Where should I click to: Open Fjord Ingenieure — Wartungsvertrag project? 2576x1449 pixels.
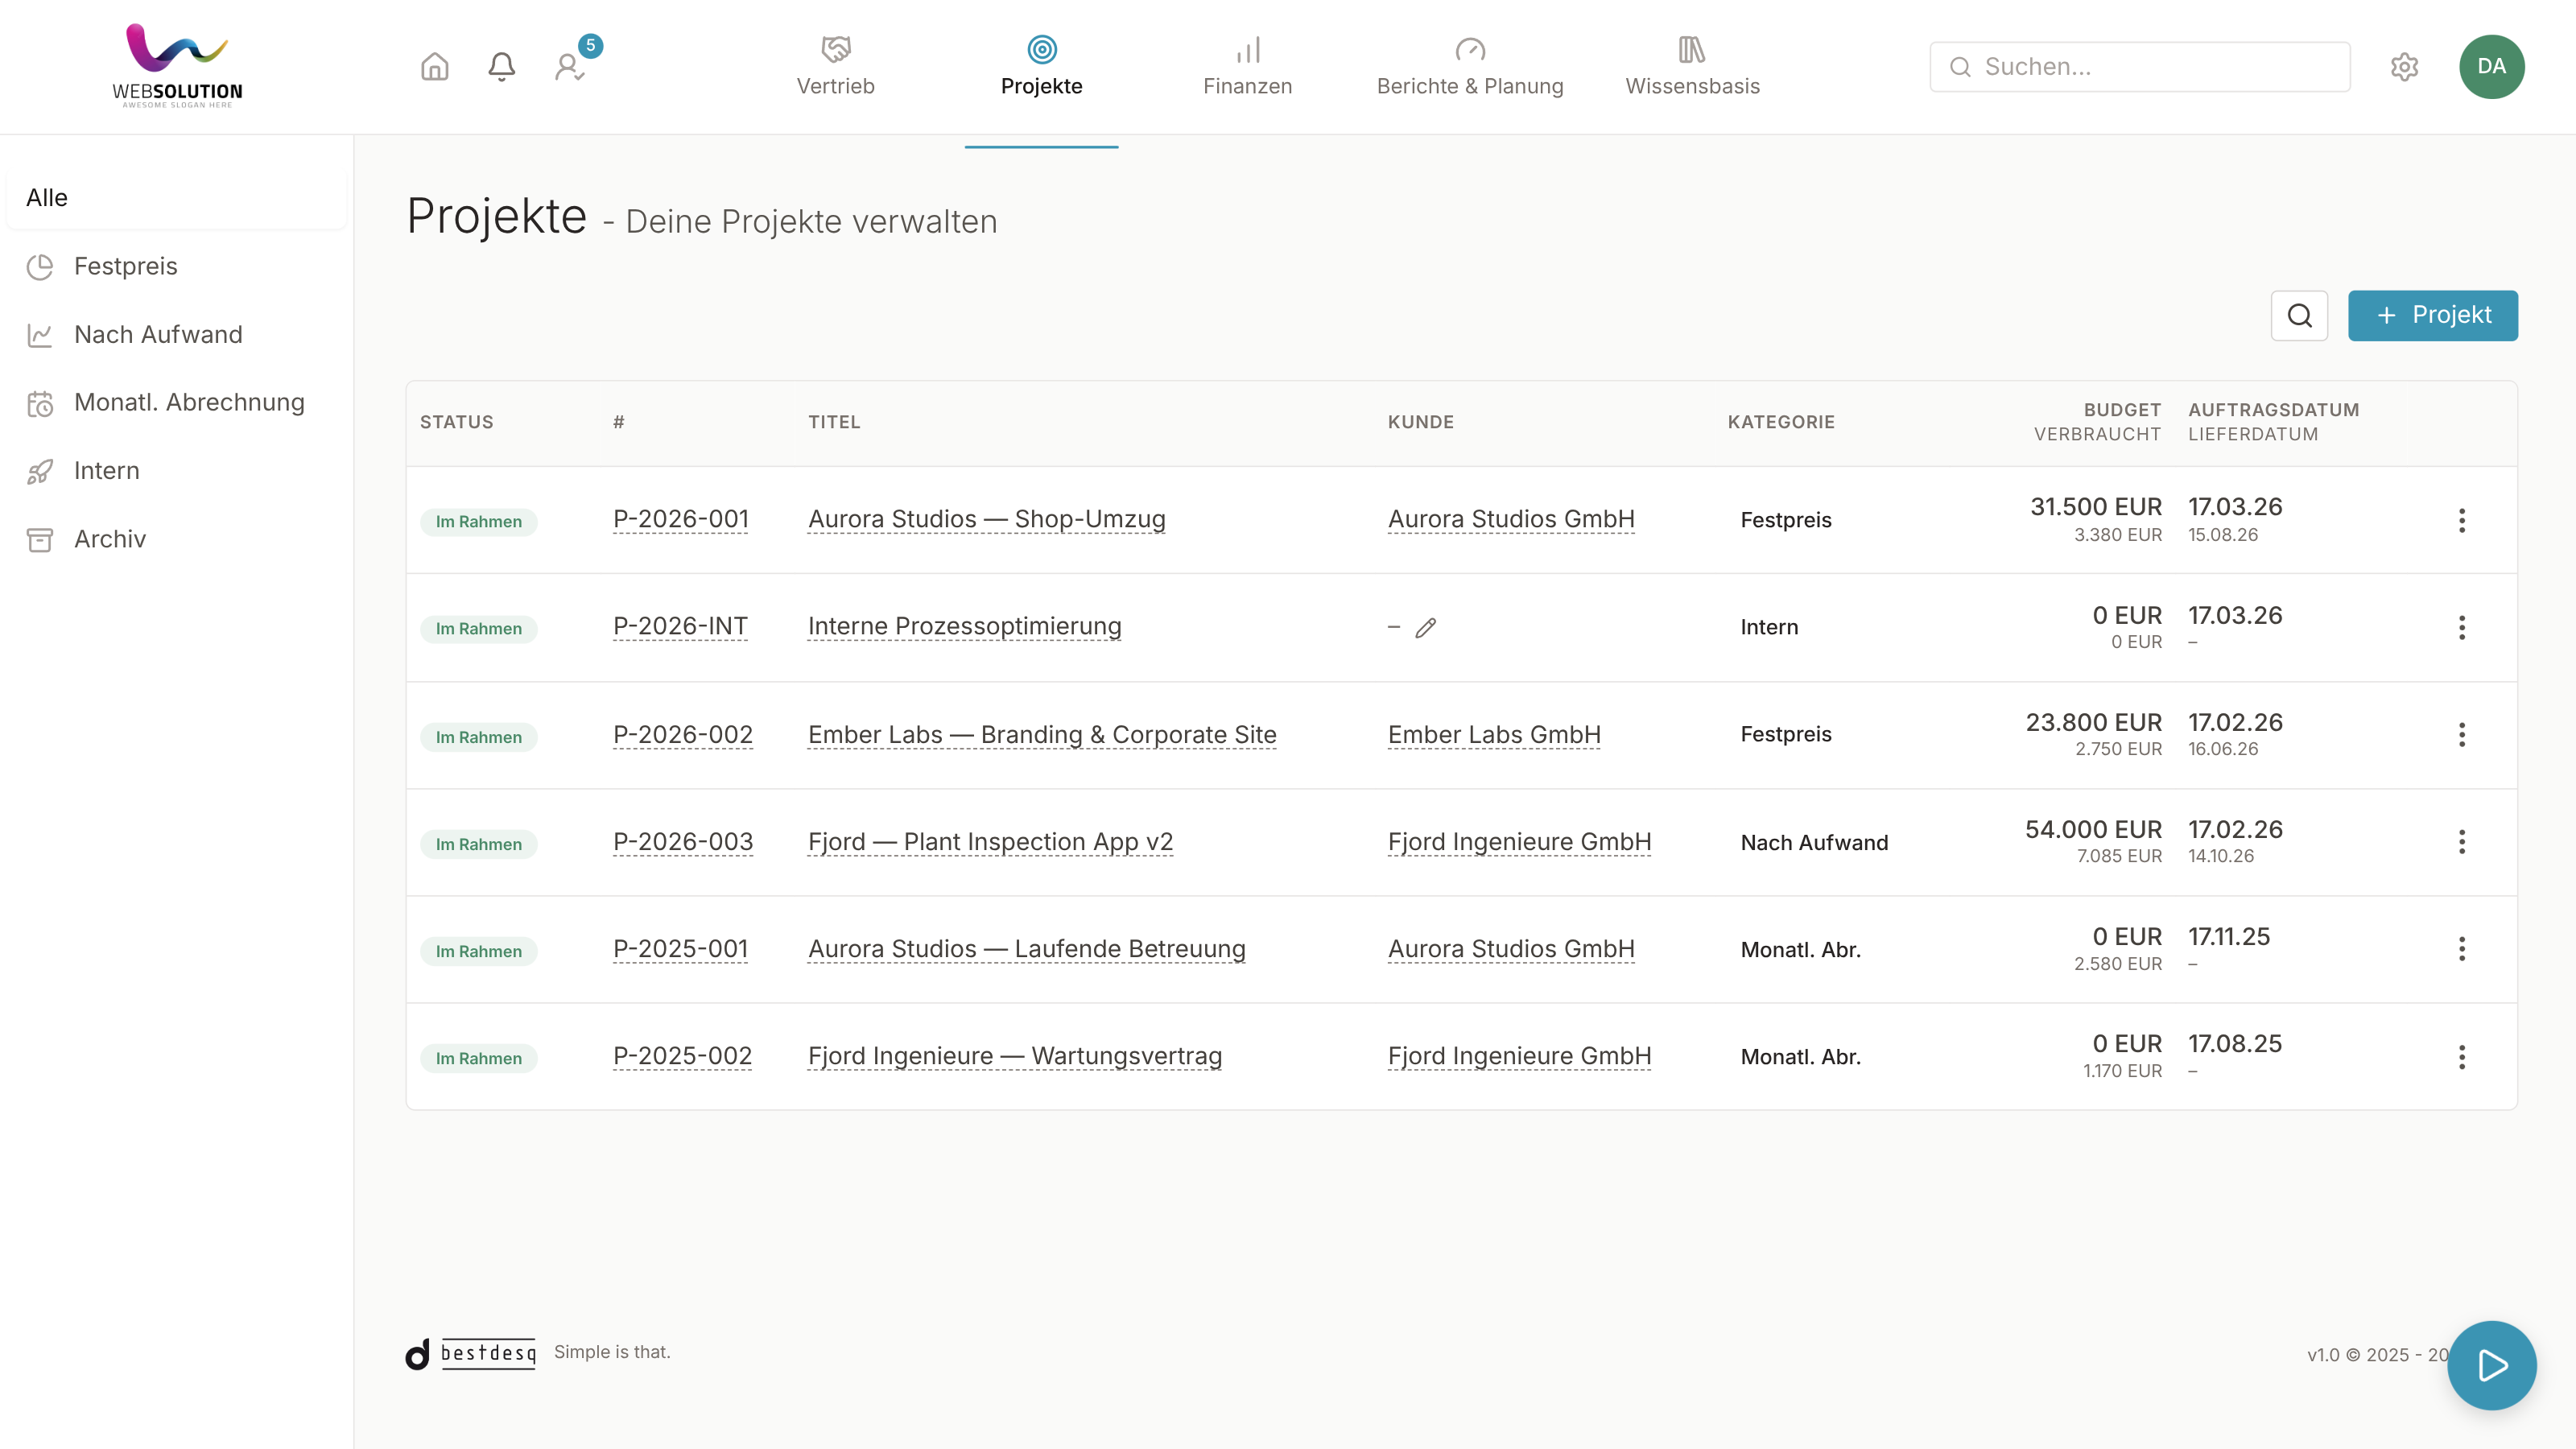tap(1015, 1055)
